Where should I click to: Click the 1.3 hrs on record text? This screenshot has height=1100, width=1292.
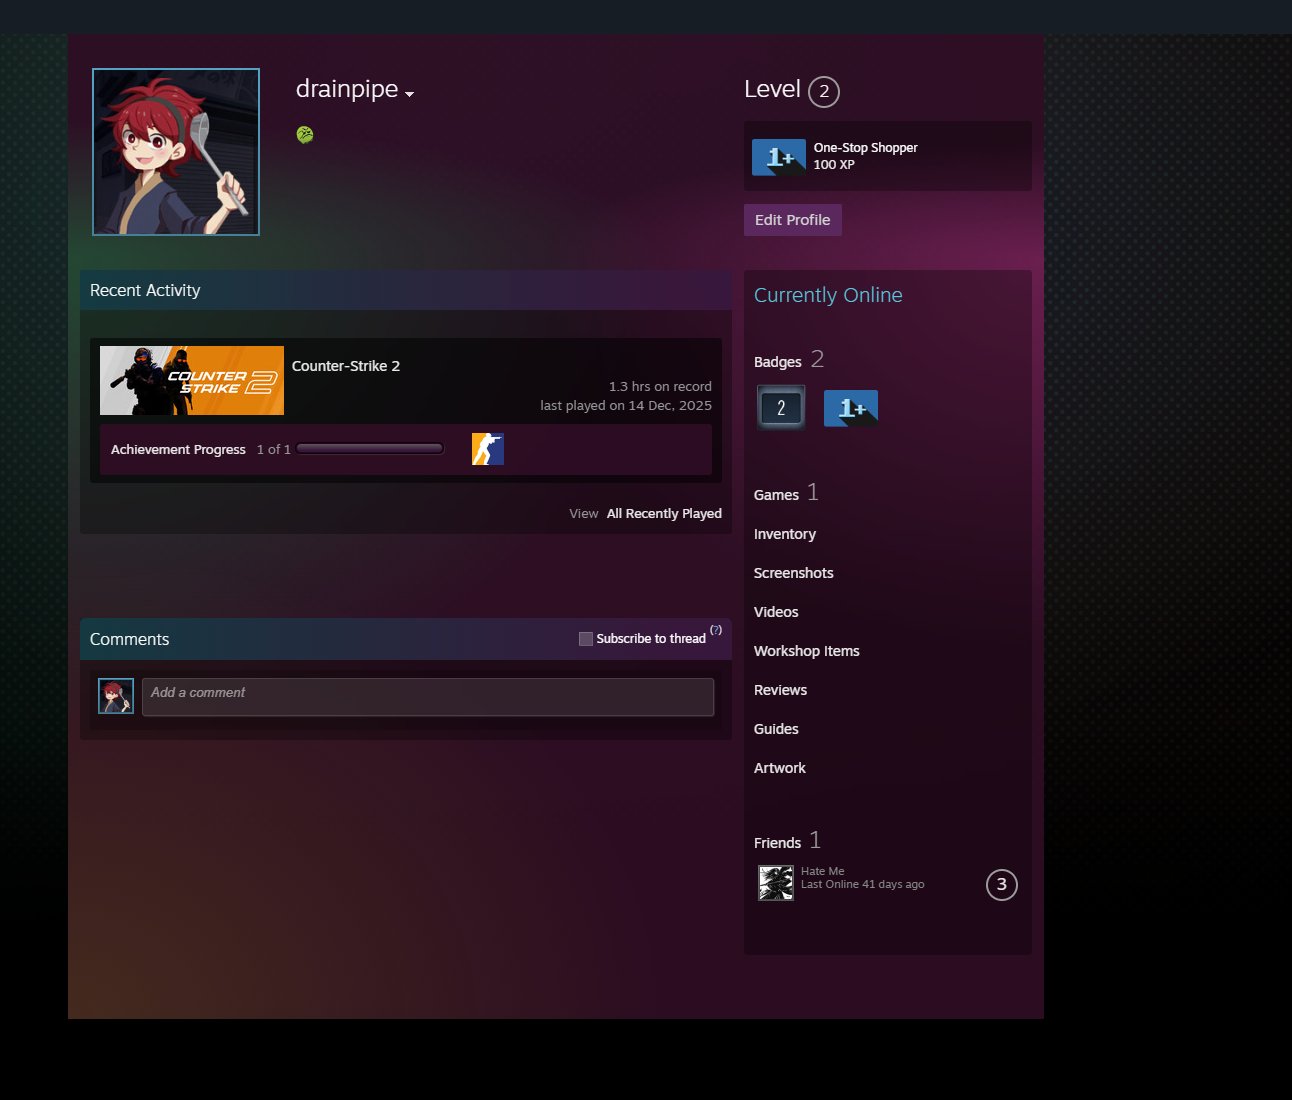click(x=660, y=387)
